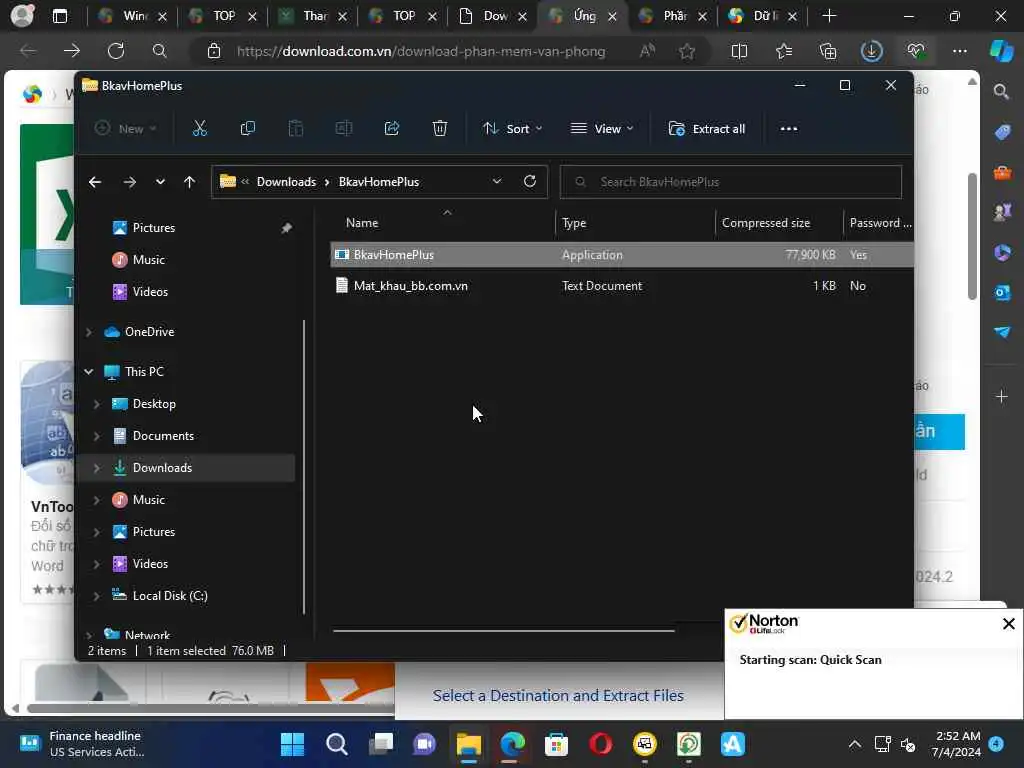This screenshot has width=1024, height=768.
Task: Sort by the Type column header
Action: point(574,223)
